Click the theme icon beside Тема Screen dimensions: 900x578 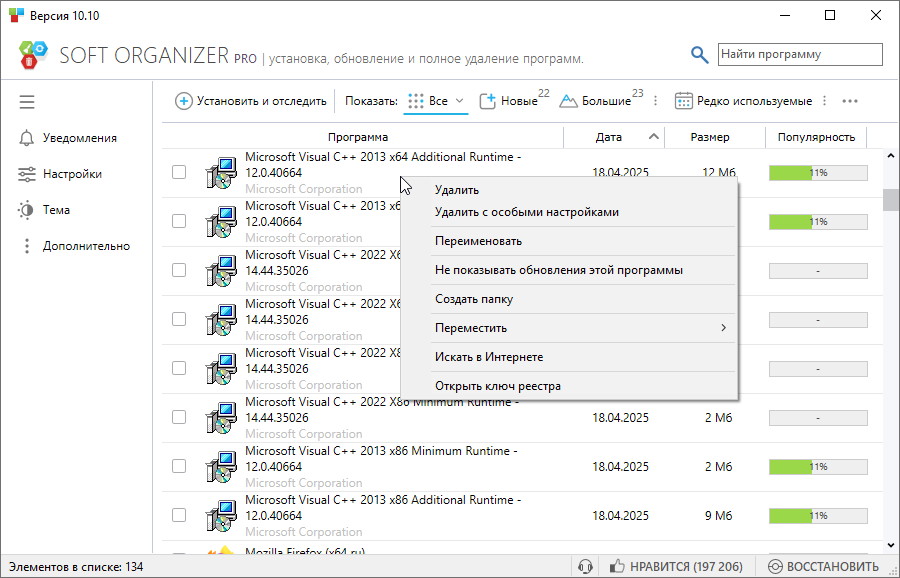[26, 210]
